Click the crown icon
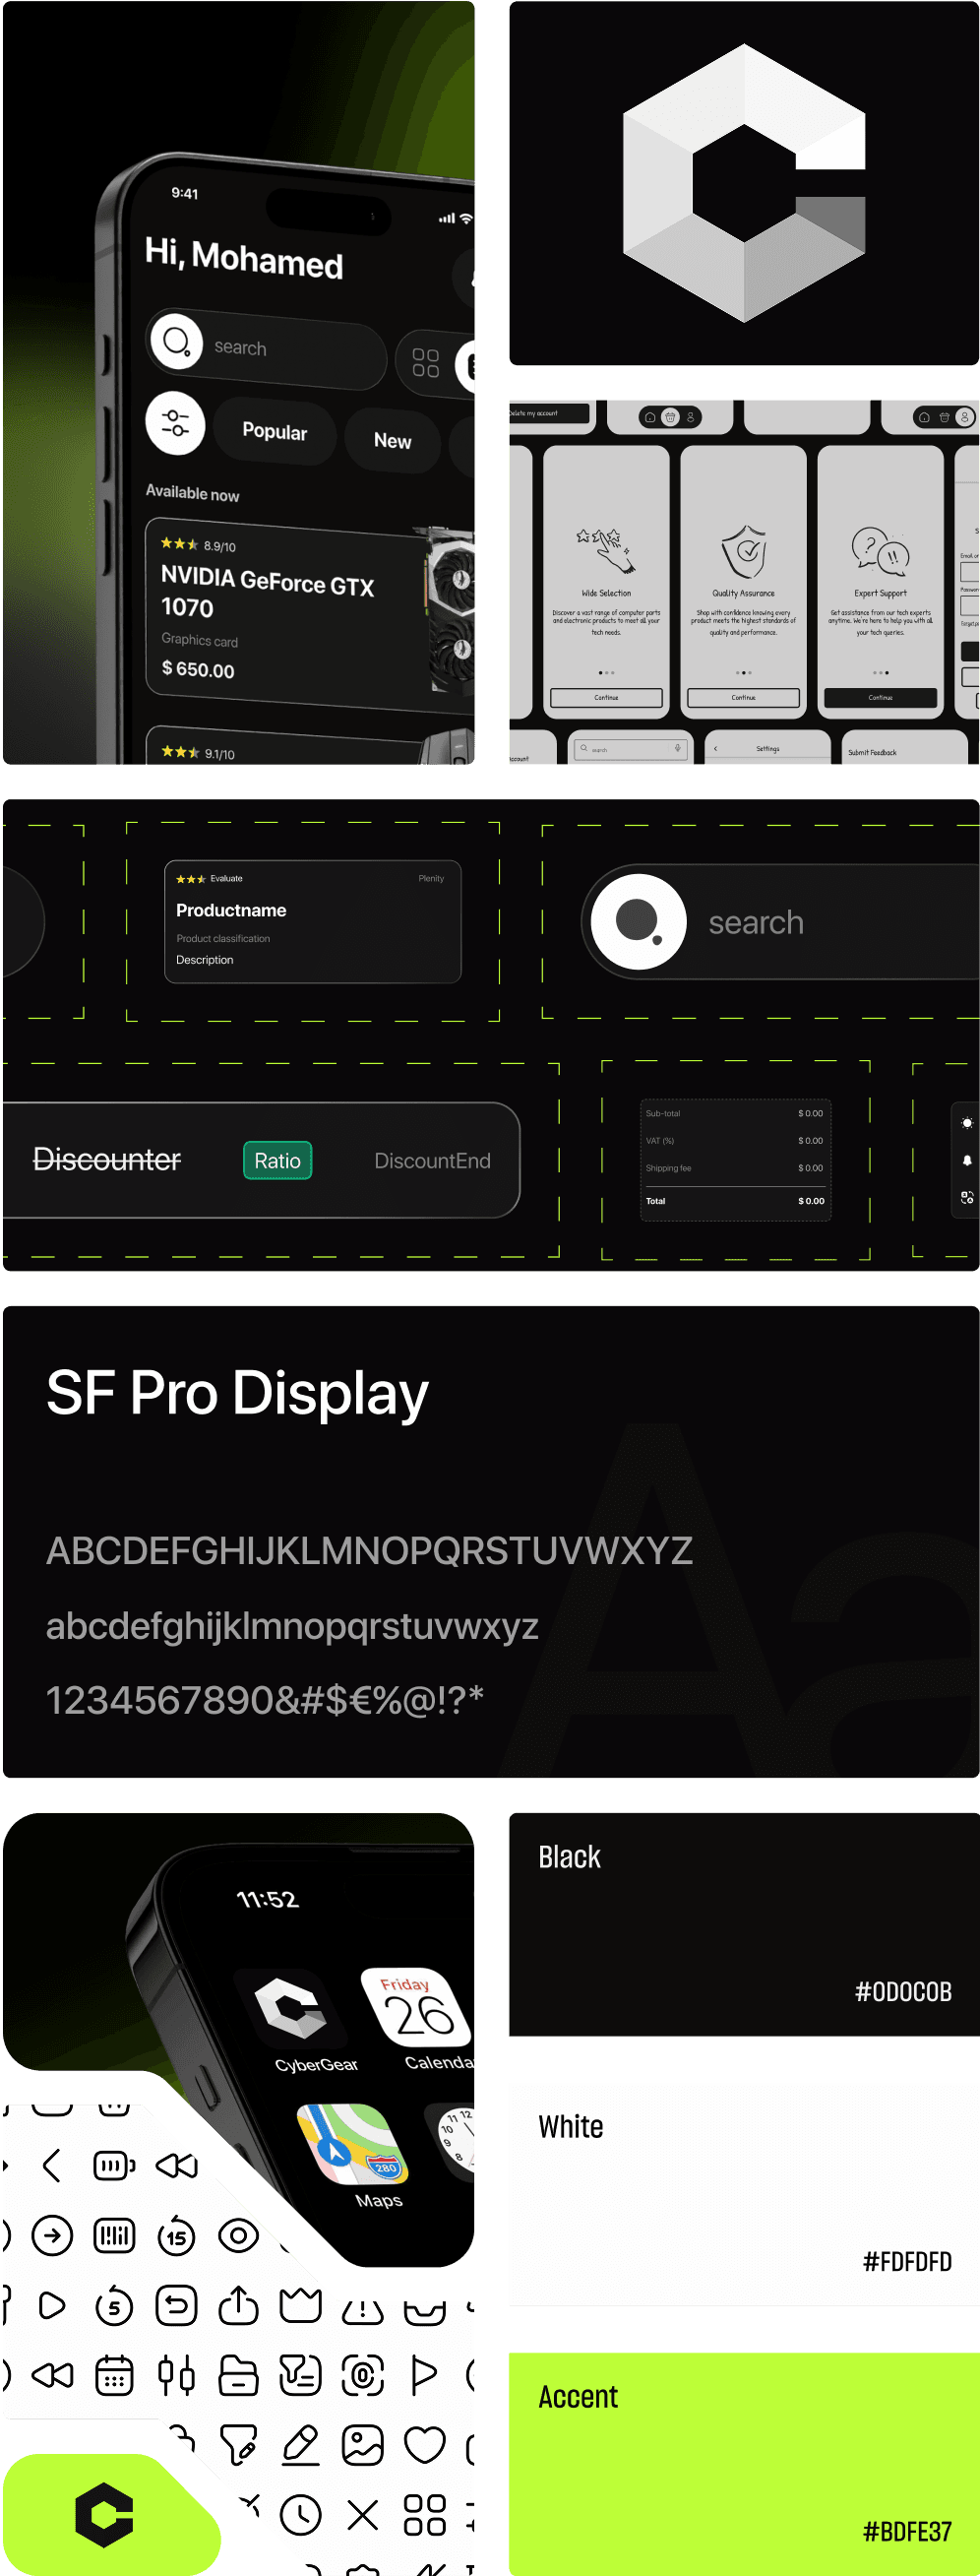 click(x=301, y=2305)
